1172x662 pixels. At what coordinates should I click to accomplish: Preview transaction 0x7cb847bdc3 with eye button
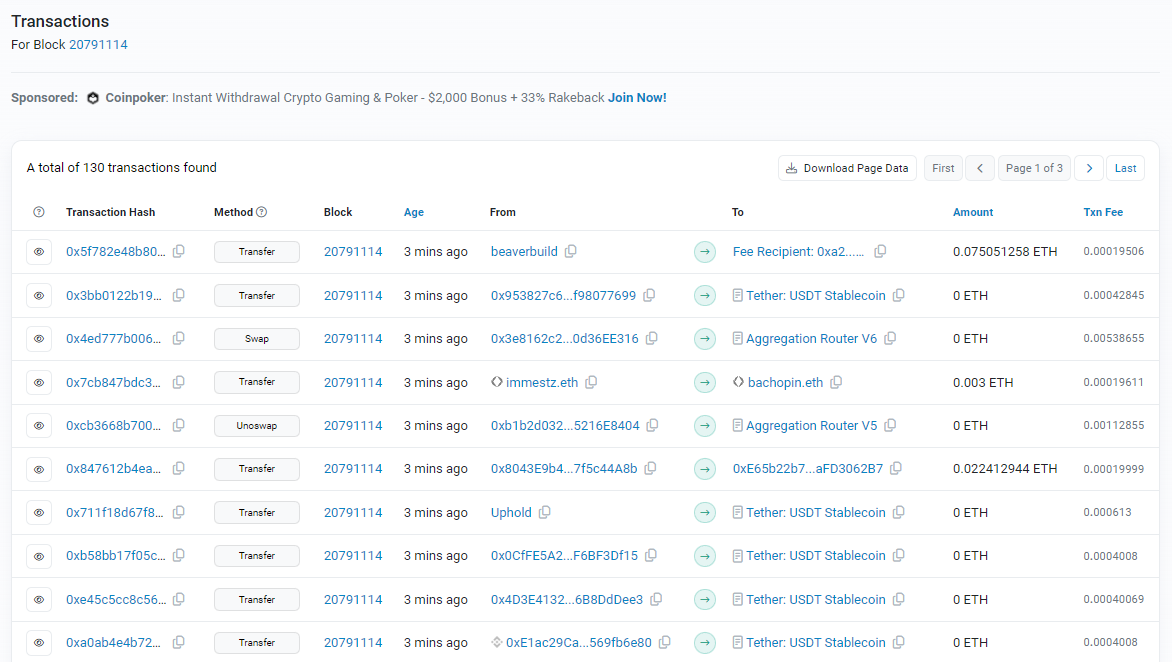coord(39,383)
